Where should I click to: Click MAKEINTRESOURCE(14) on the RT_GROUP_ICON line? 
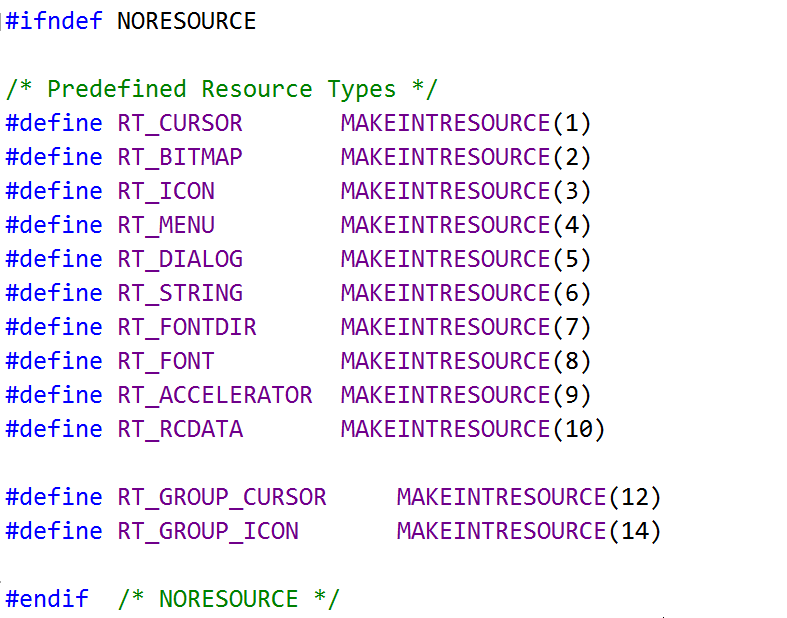click(529, 531)
